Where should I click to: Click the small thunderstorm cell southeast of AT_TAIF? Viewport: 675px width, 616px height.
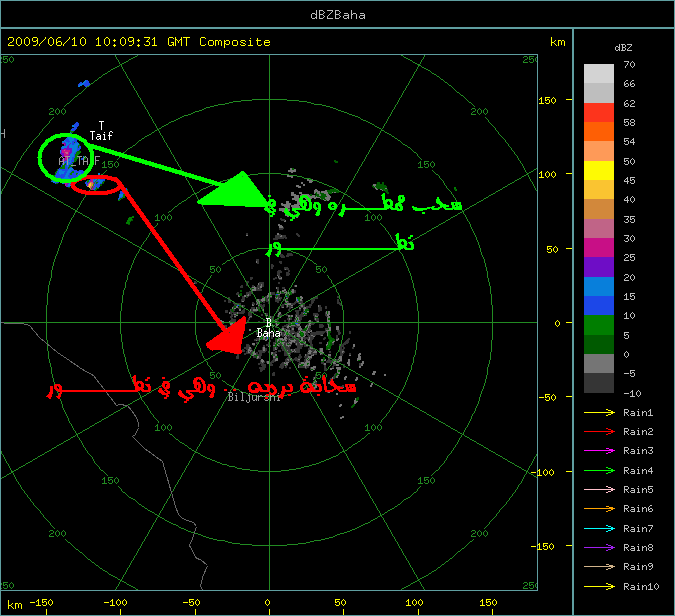94,185
